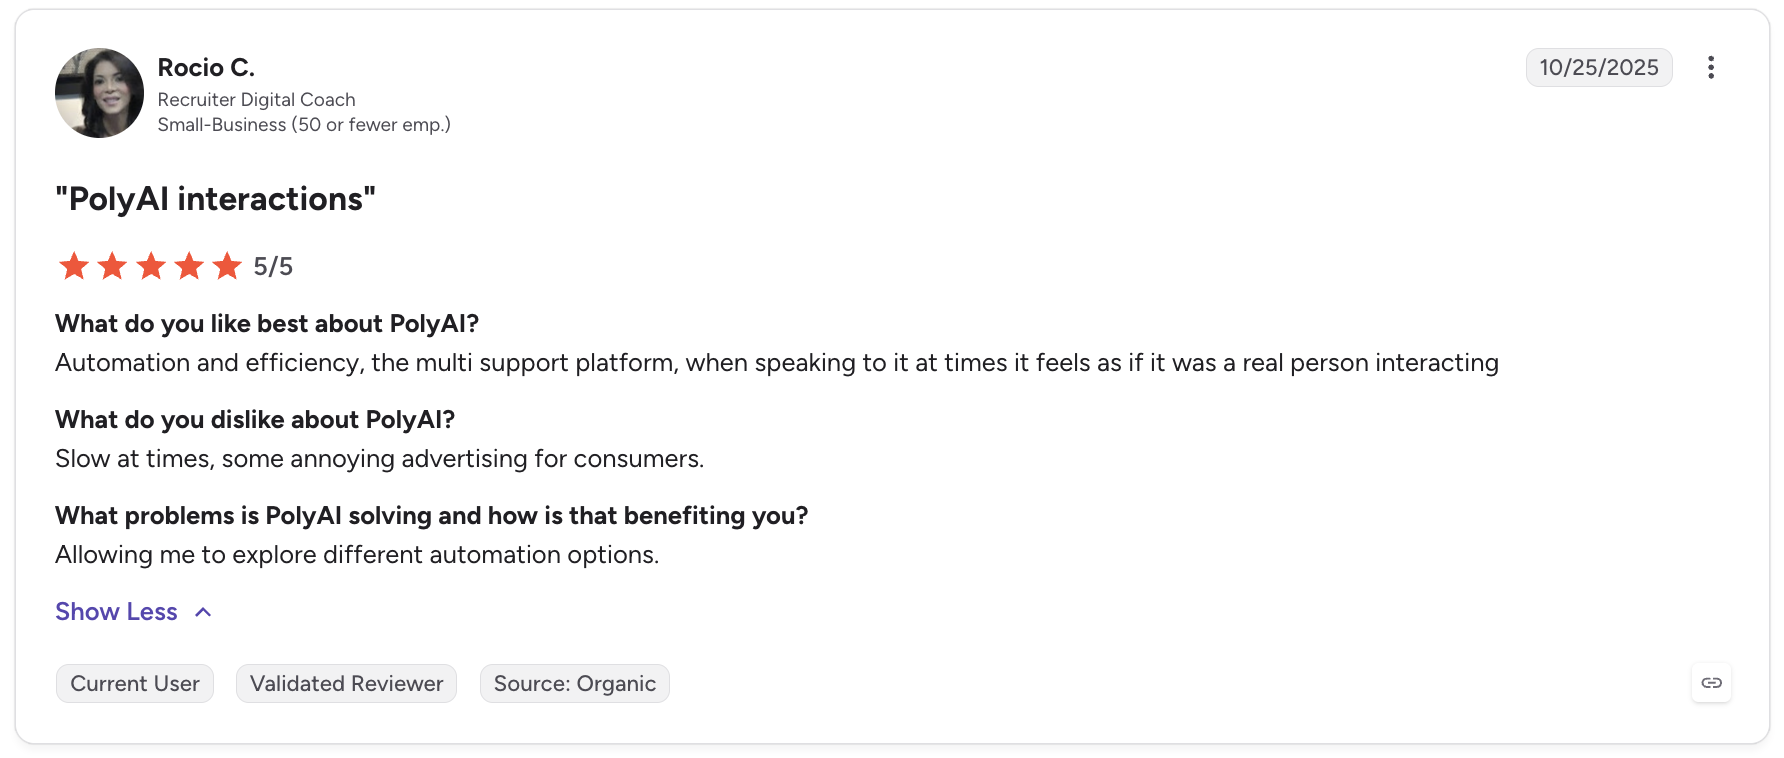Select the Source: Organic tag
Screen dimensions: 1784x758
(575, 683)
